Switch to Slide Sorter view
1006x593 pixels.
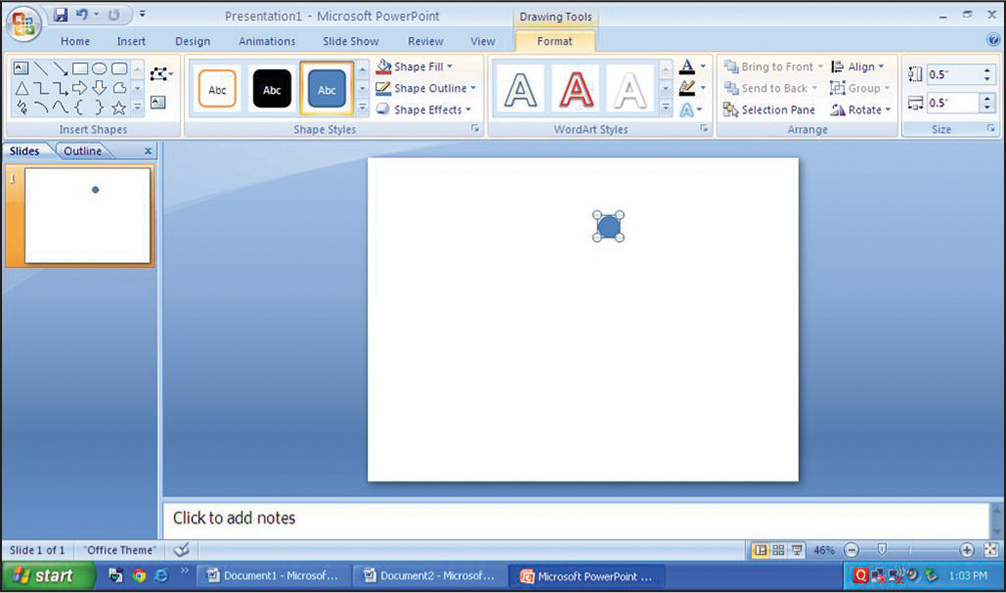(778, 550)
